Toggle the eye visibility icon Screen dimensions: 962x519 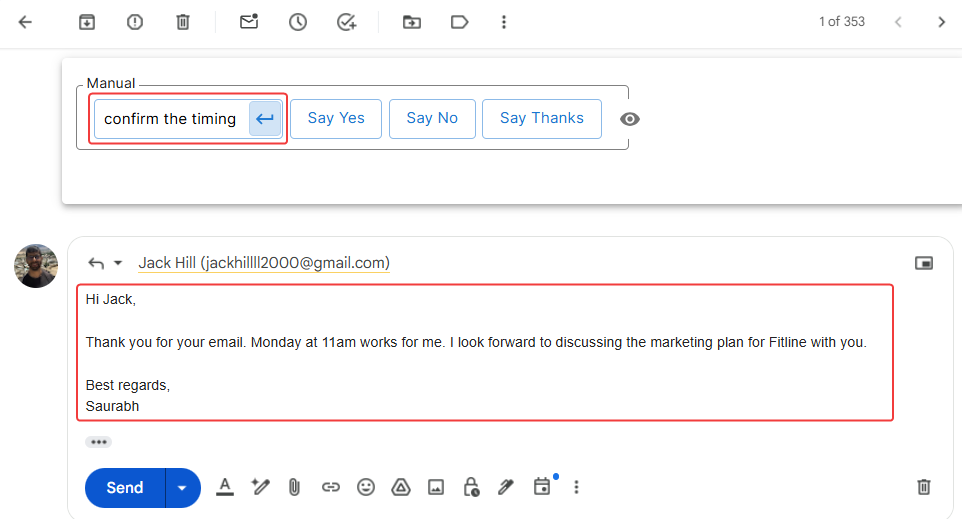[x=629, y=119]
